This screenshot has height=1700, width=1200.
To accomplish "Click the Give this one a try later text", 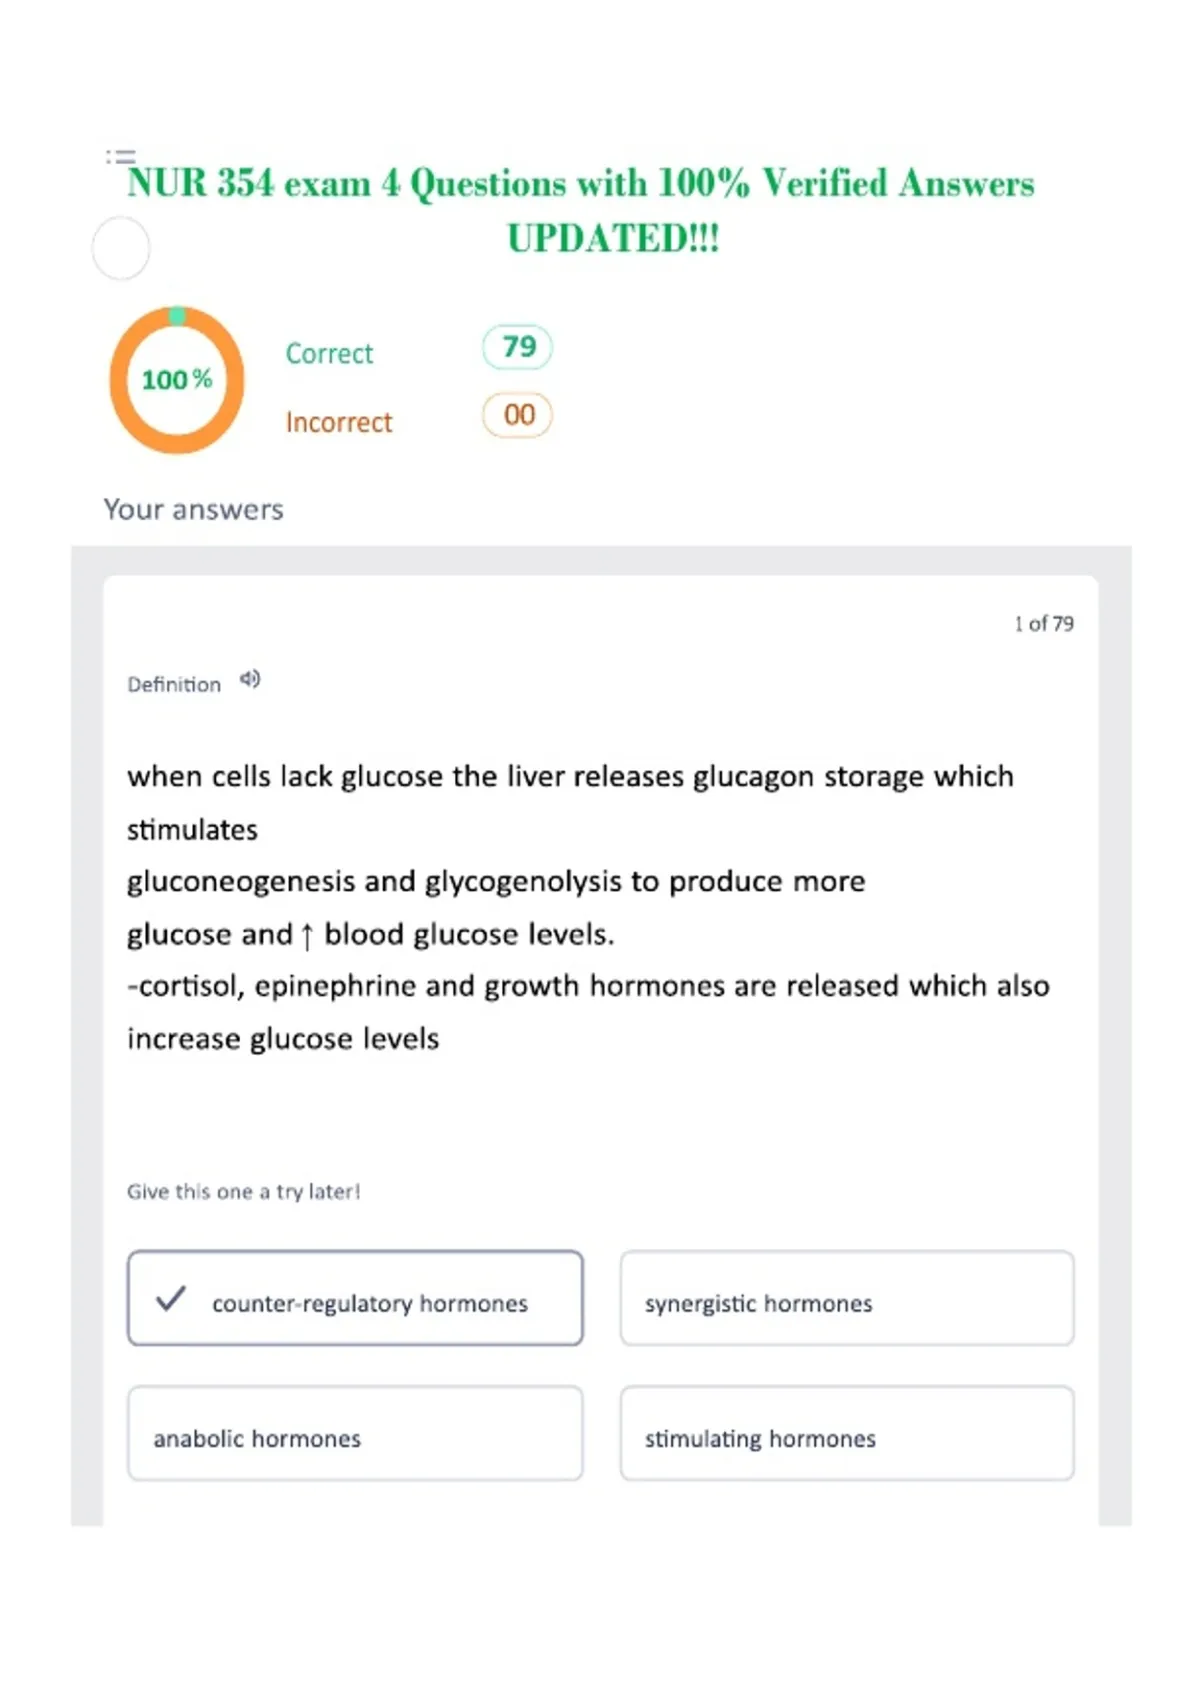I will [243, 1191].
